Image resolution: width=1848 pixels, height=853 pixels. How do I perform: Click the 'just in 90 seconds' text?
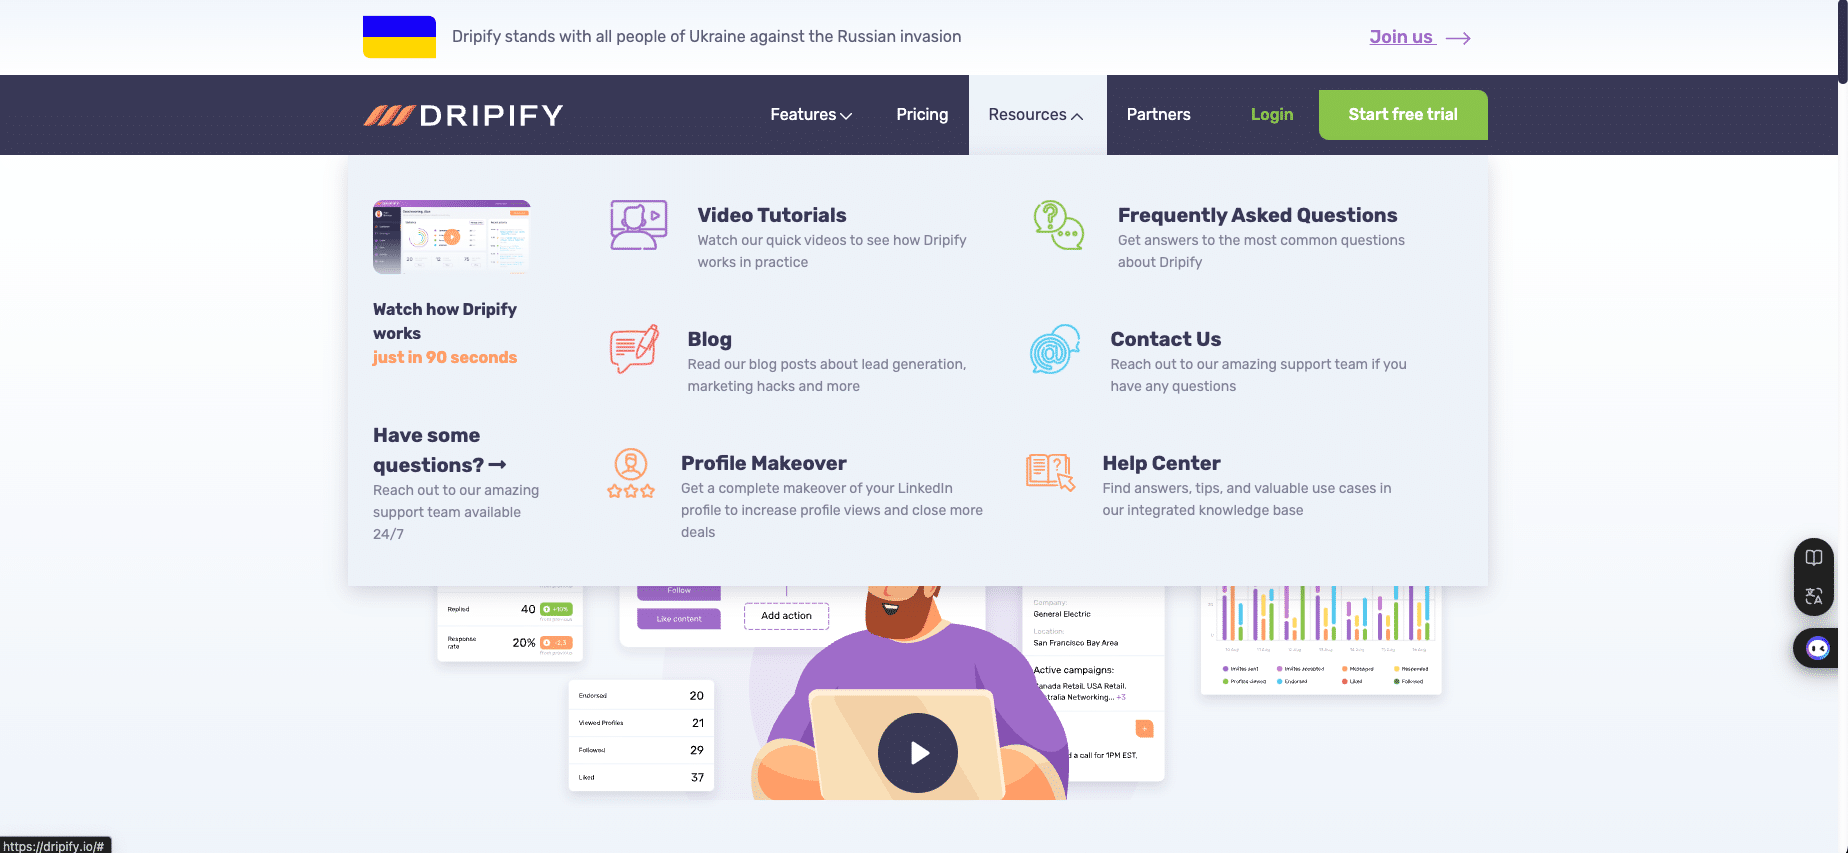point(445,357)
